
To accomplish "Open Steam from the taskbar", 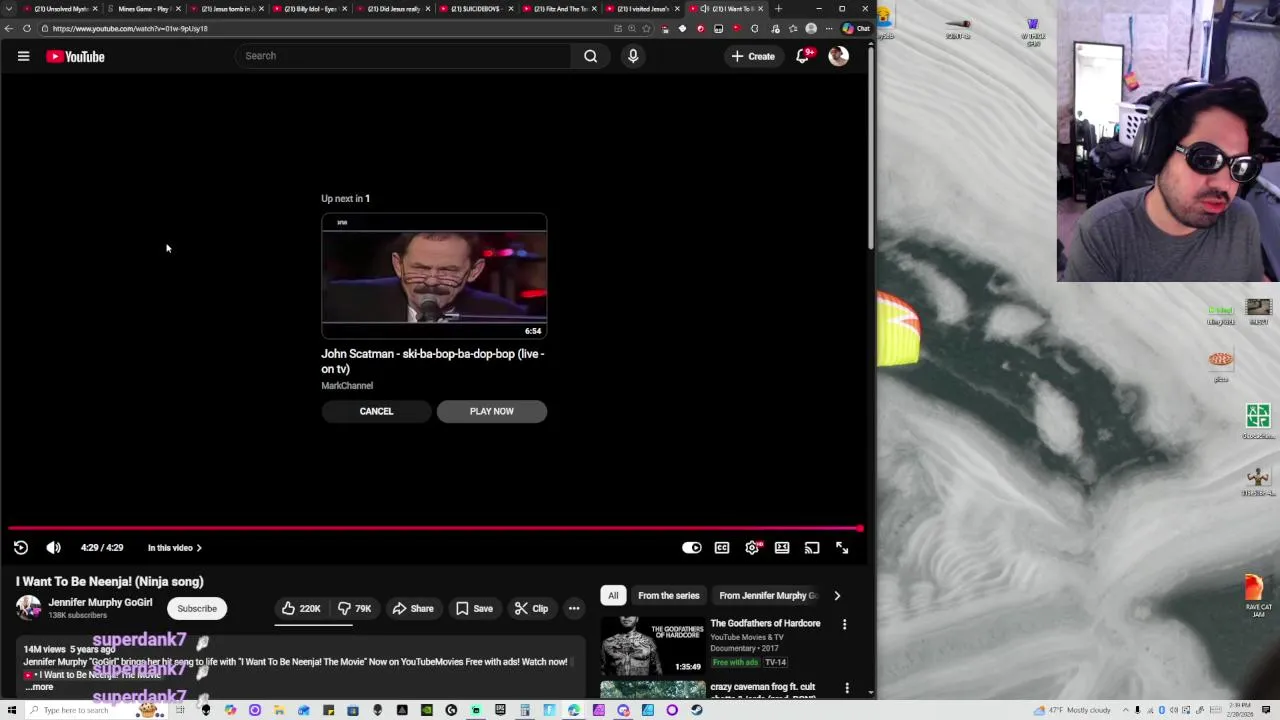I will tap(697, 710).
